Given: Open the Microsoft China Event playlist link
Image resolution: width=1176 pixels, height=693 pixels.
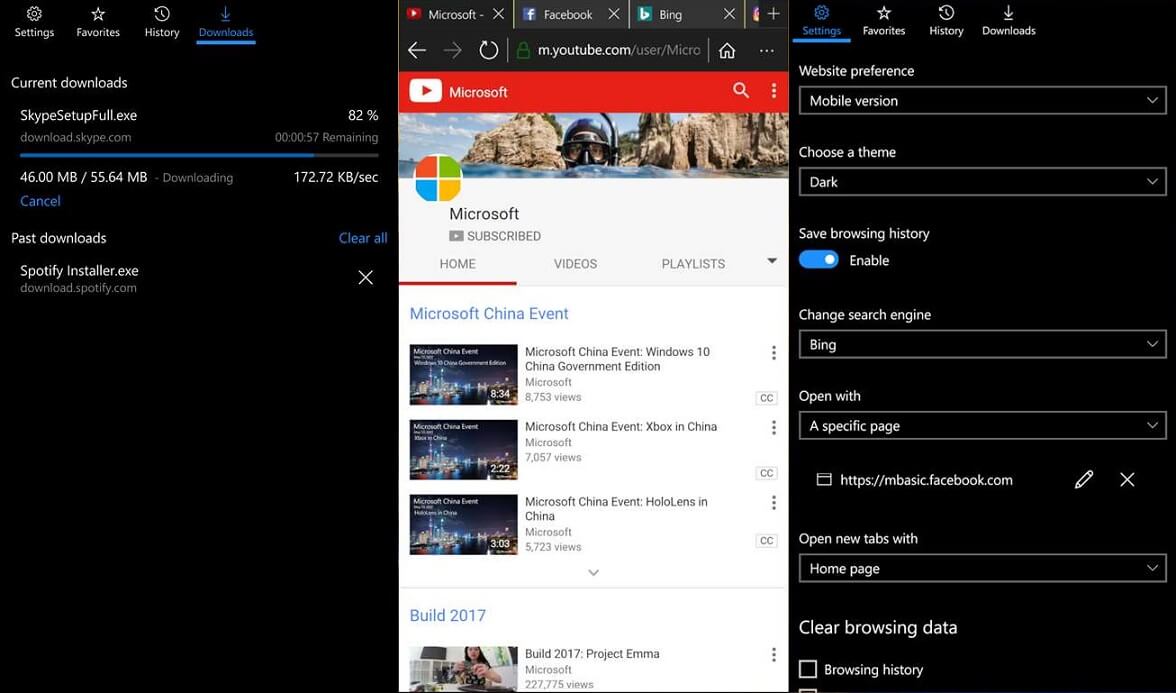Looking at the screenshot, I should pos(489,314).
